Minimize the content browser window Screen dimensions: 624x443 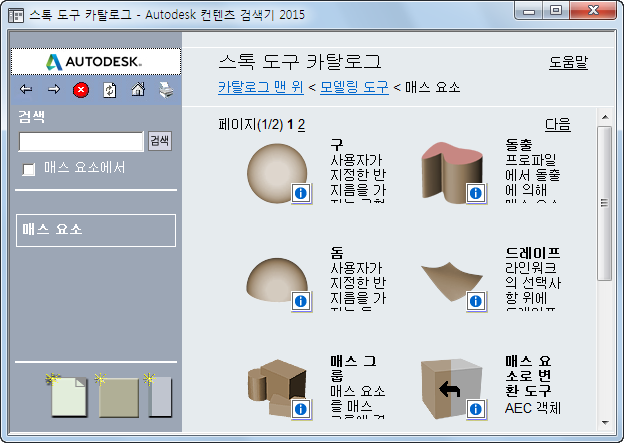click(529, 11)
